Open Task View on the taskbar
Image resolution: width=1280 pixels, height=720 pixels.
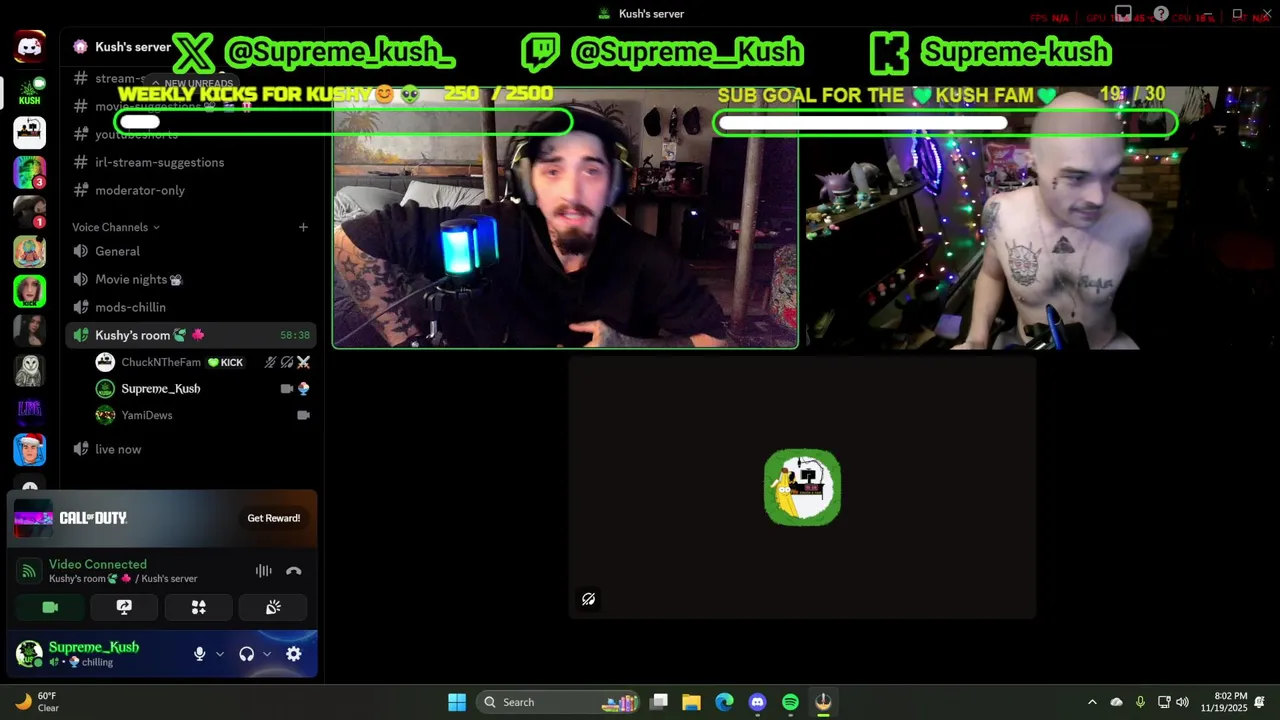658,702
